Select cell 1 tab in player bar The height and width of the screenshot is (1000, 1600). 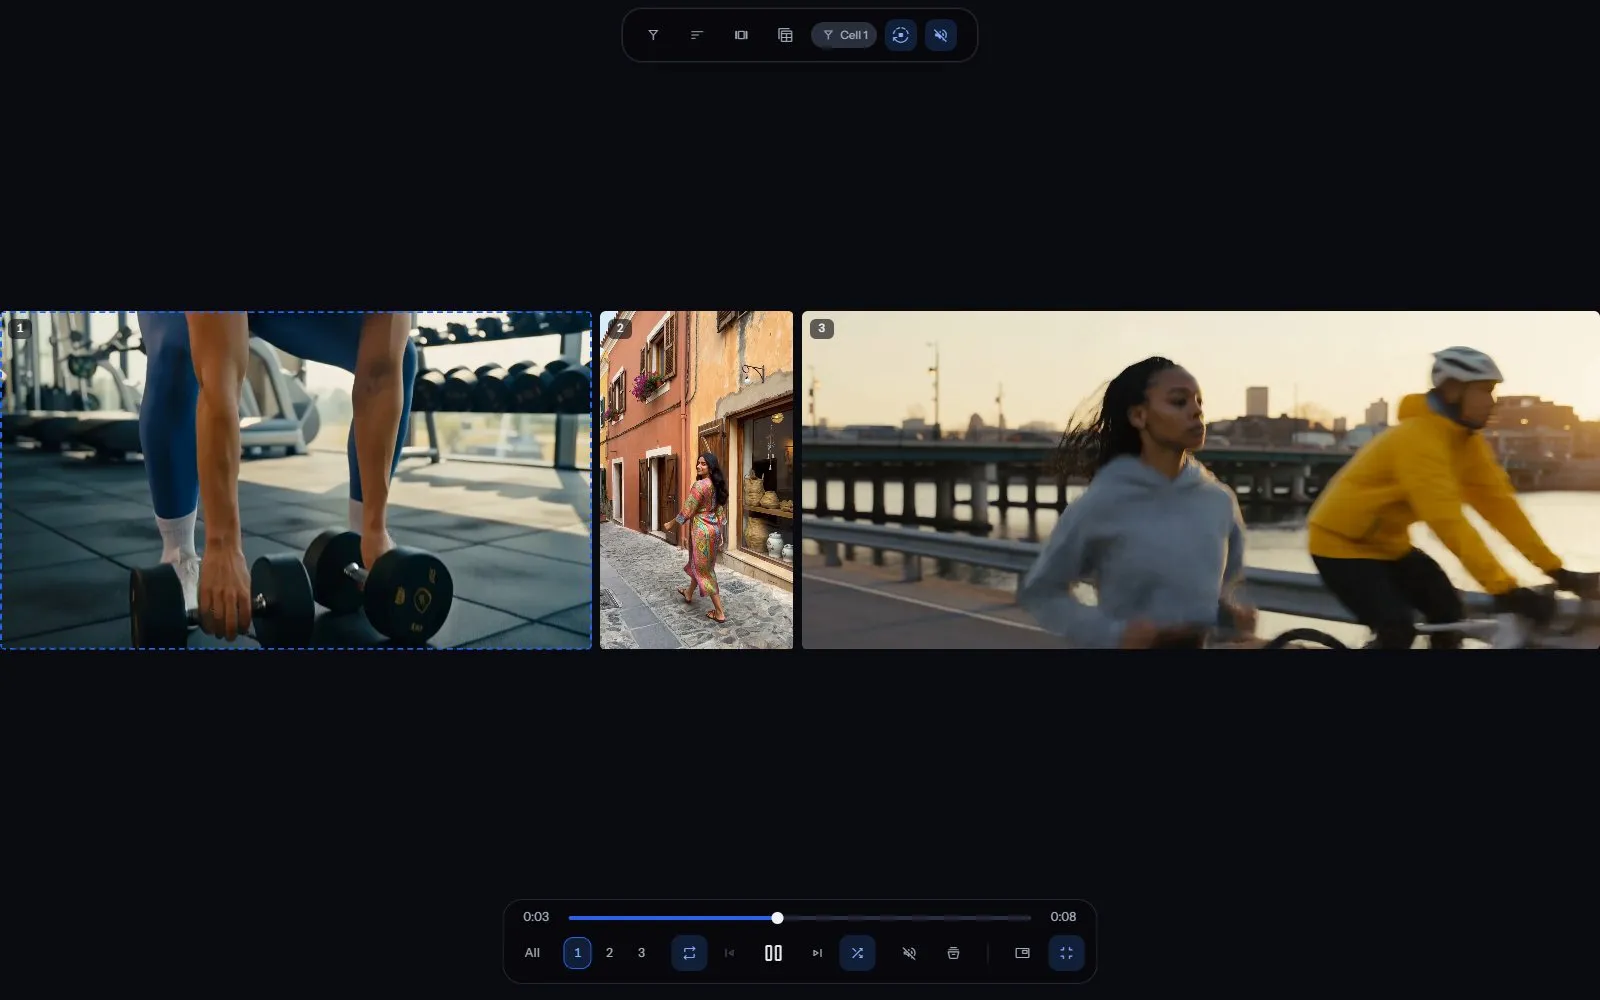tap(577, 953)
